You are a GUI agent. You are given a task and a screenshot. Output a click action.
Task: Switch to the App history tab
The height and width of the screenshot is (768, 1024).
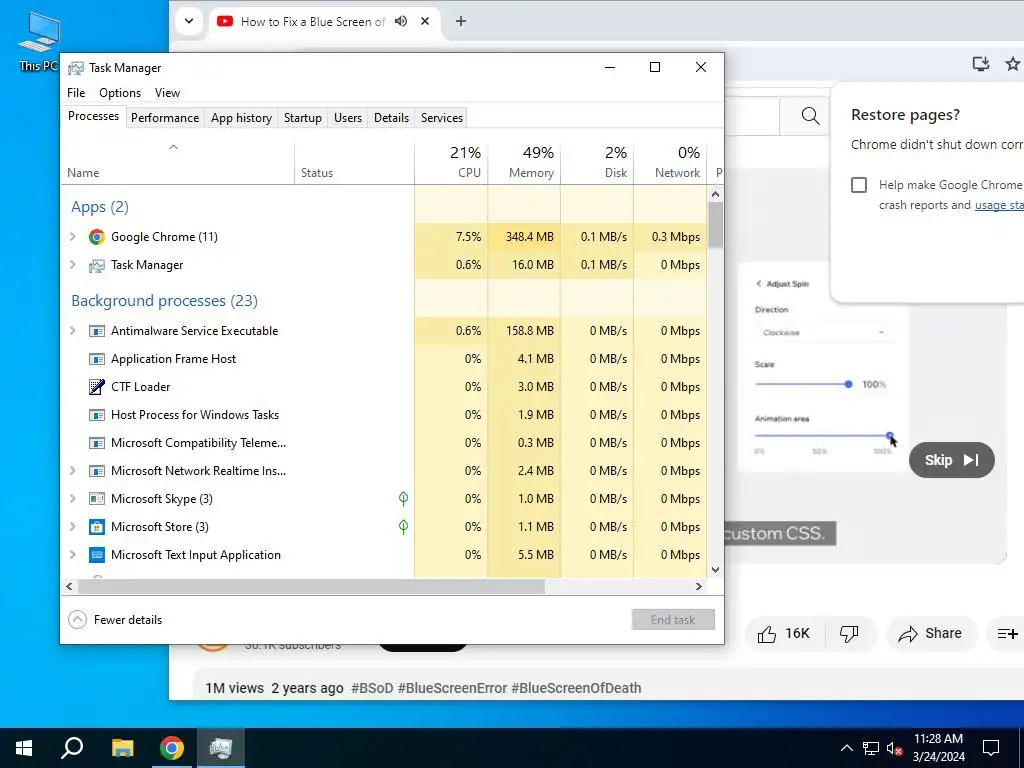[x=241, y=118]
